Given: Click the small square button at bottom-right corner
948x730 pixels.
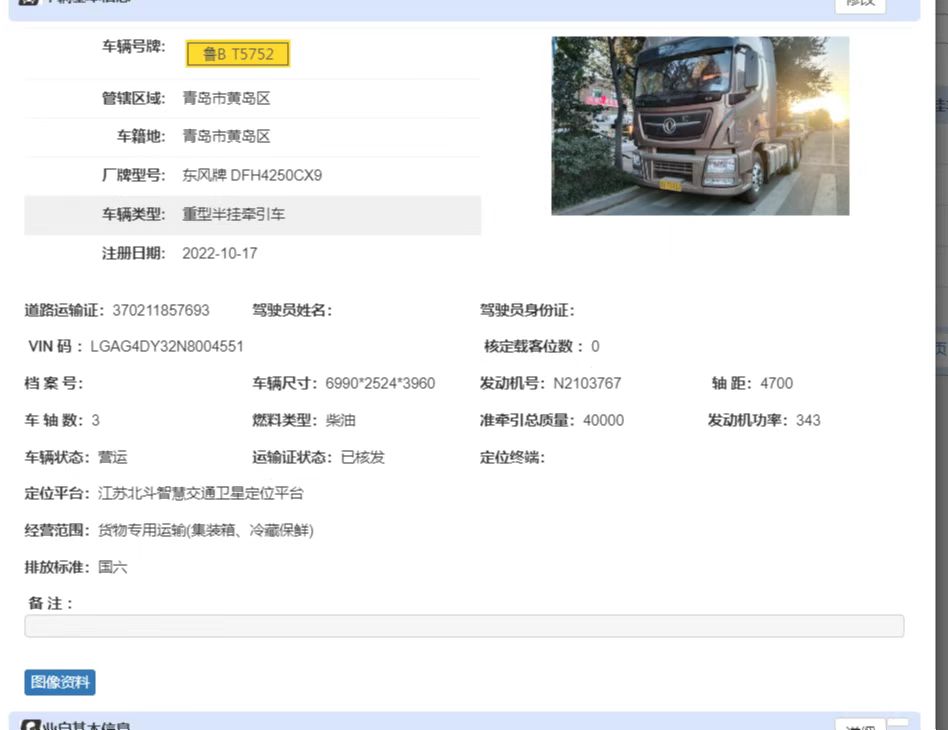Looking at the screenshot, I should 899,724.
